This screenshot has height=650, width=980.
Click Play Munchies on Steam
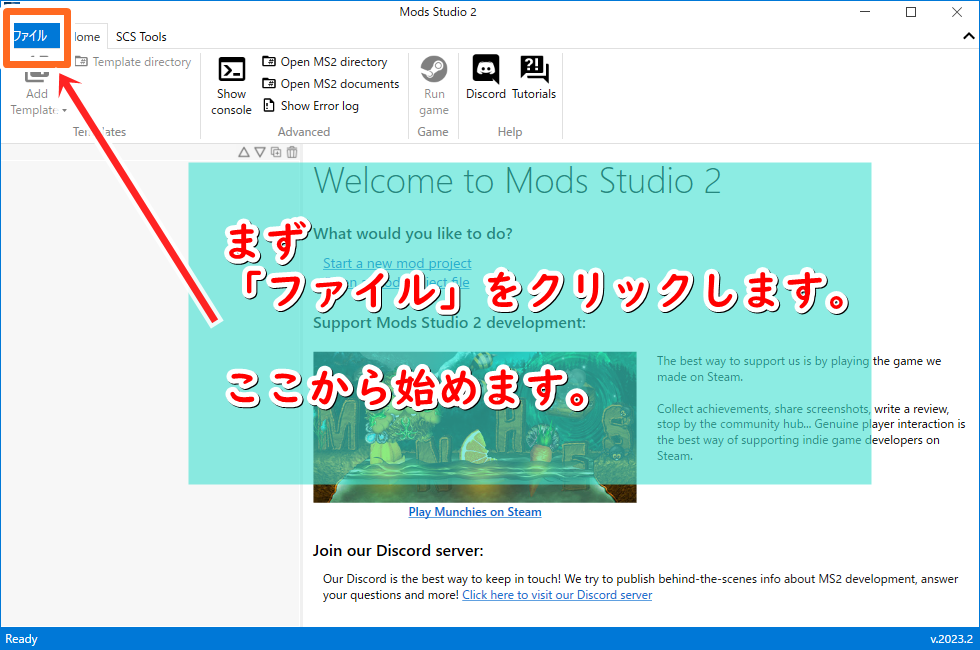474,511
